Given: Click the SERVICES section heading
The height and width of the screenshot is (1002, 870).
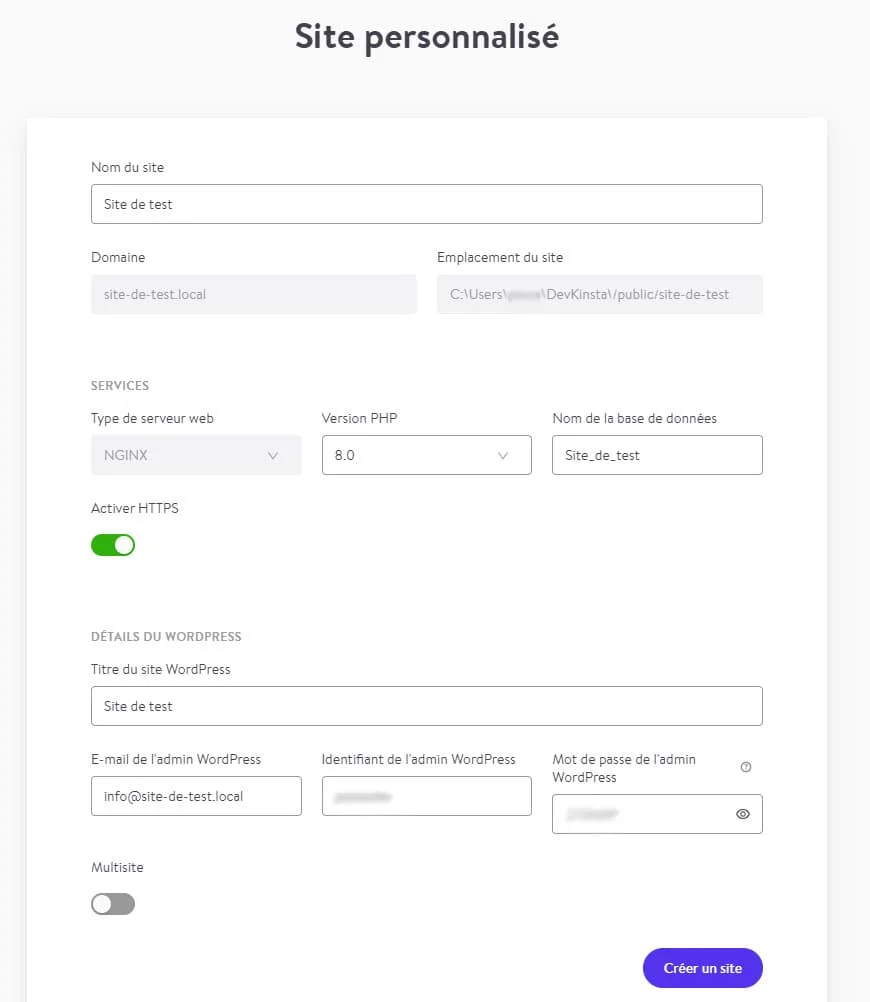Looking at the screenshot, I should (120, 385).
